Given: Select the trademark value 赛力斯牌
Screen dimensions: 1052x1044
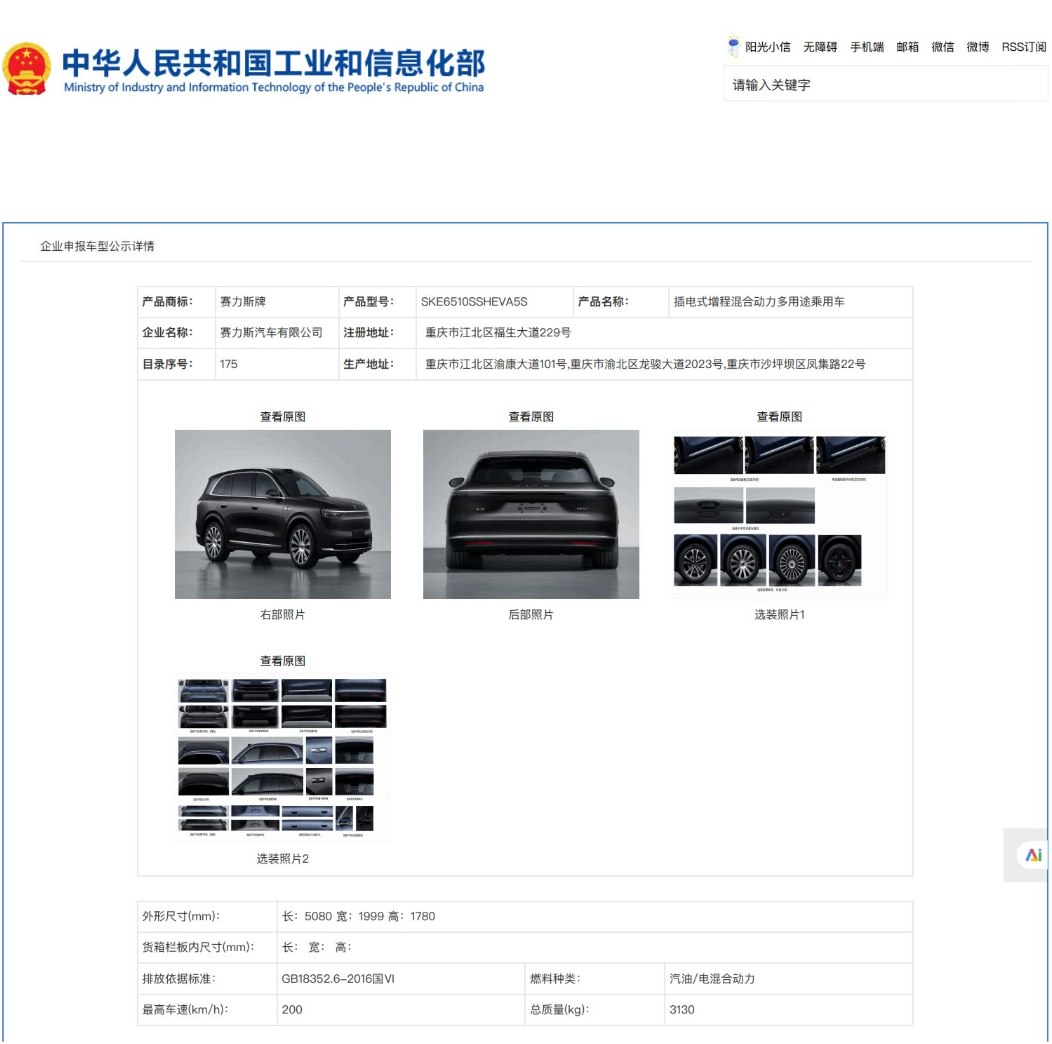Looking at the screenshot, I should pyautogui.click(x=243, y=302).
